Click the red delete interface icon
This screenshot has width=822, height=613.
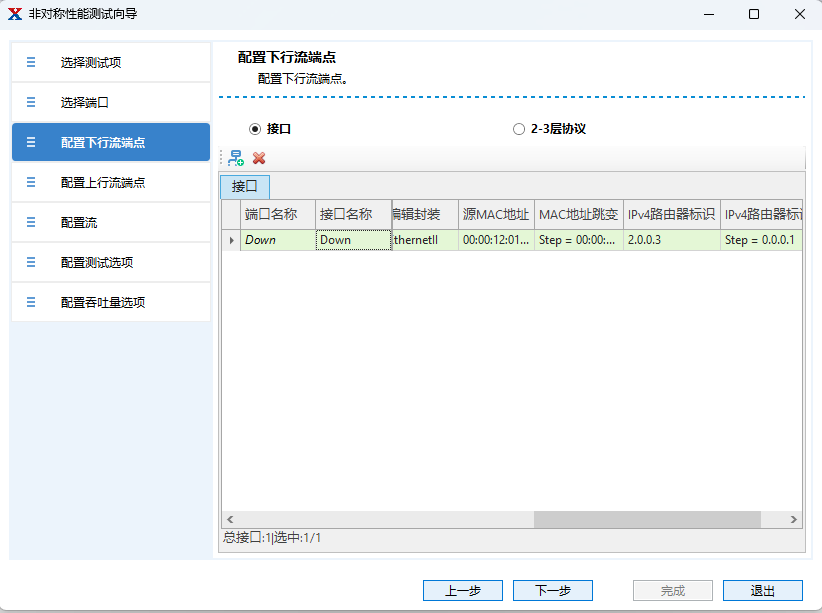click(259, 158)
